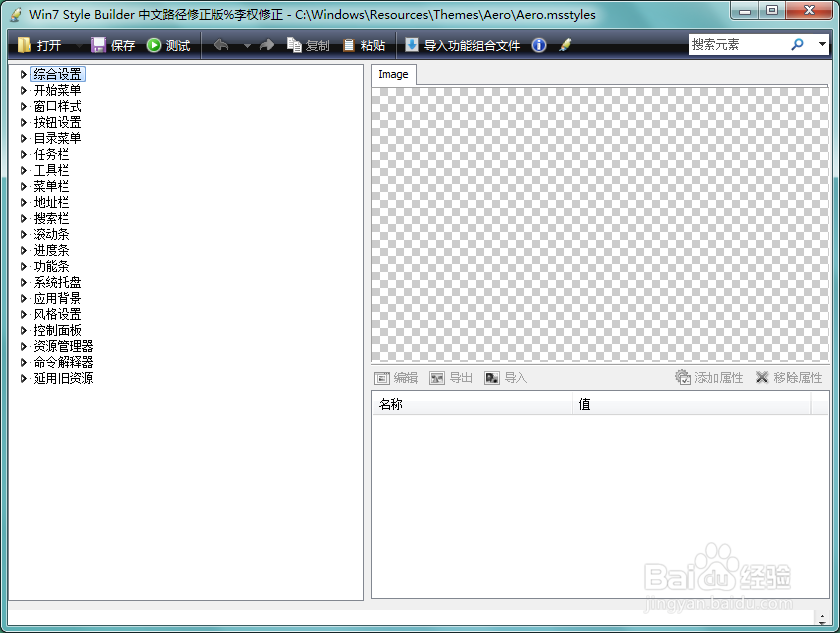Expand the 综合设置 tree node
840x633 pixels.
(x=24, y=74)
